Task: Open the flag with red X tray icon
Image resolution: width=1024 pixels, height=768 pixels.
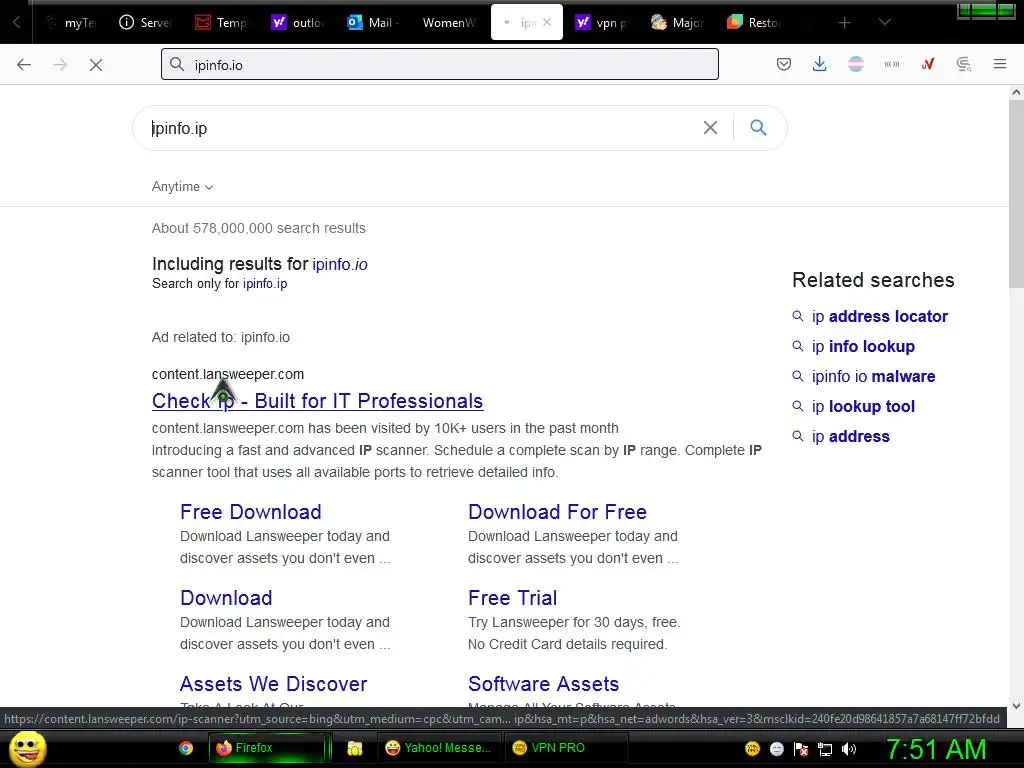Action: 801,749
